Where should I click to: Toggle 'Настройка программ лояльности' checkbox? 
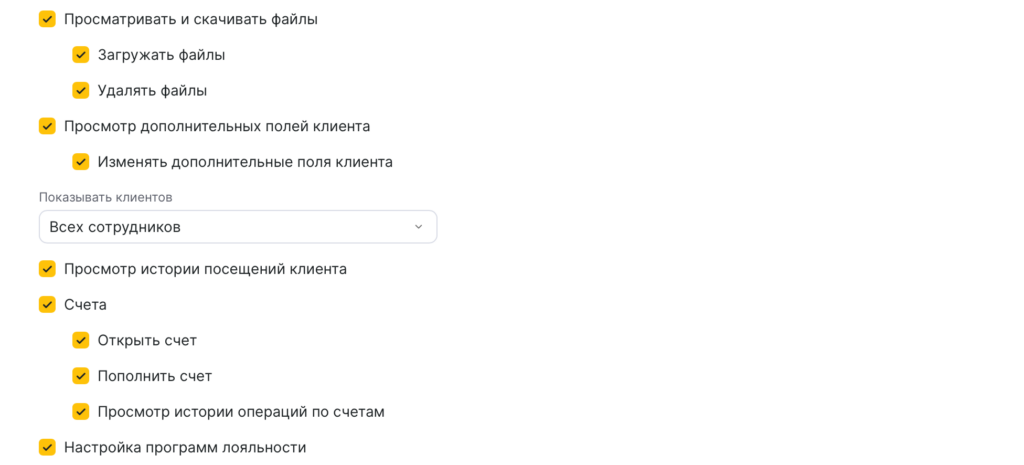[x=47, y=447]
